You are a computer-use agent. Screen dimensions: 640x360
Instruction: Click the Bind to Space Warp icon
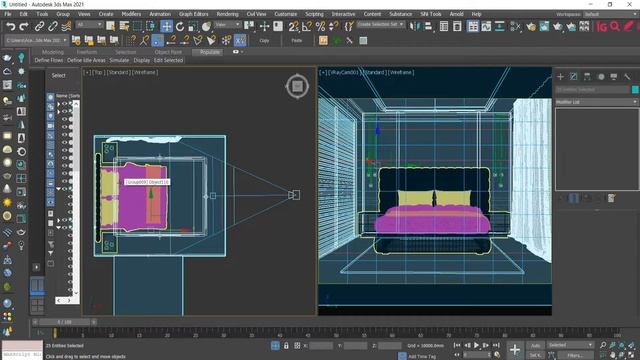pos(66,27)
